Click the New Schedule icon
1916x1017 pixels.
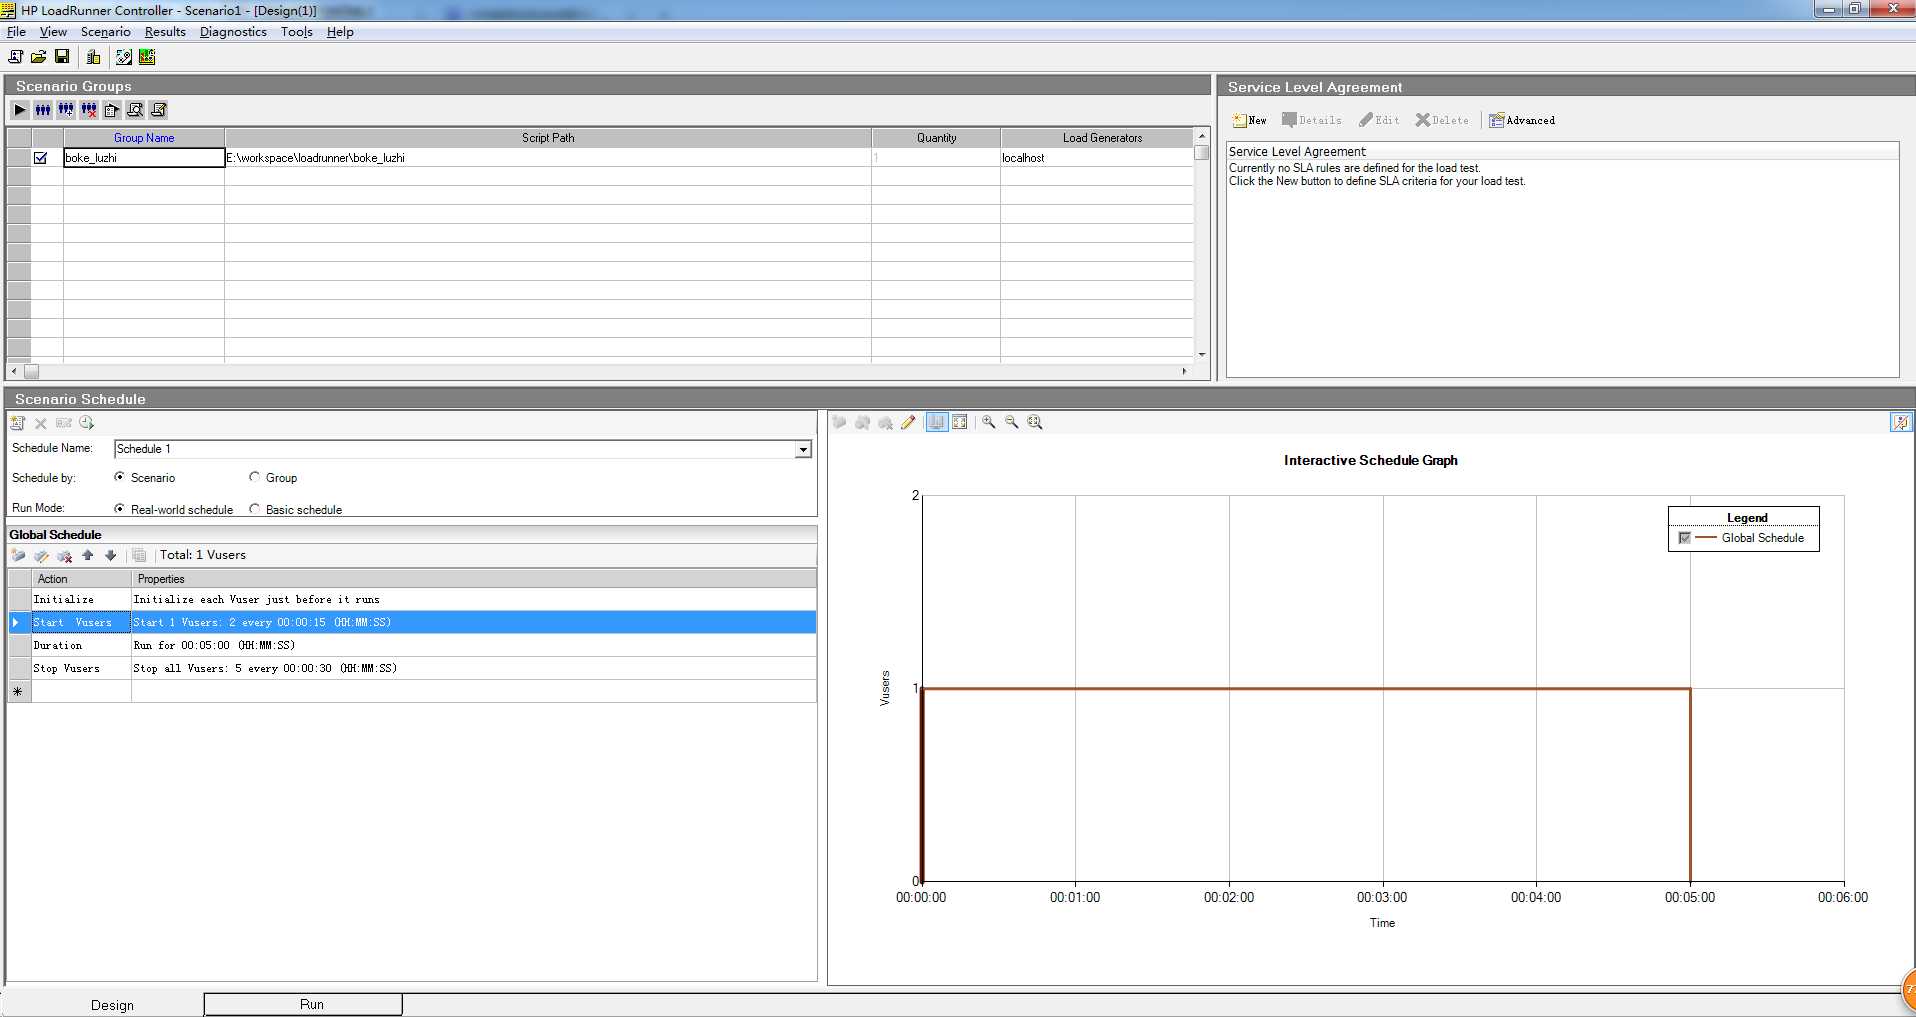(x=18, y=423)
